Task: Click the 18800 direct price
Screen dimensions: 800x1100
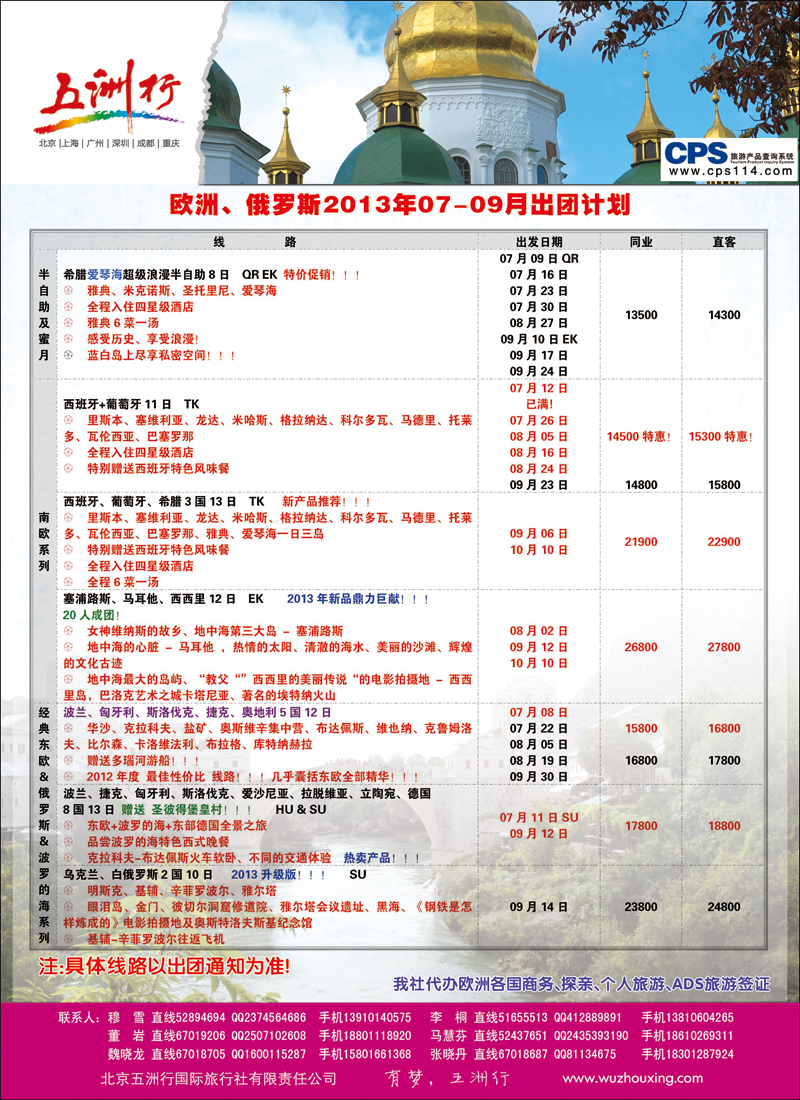Action: (724, 826)
